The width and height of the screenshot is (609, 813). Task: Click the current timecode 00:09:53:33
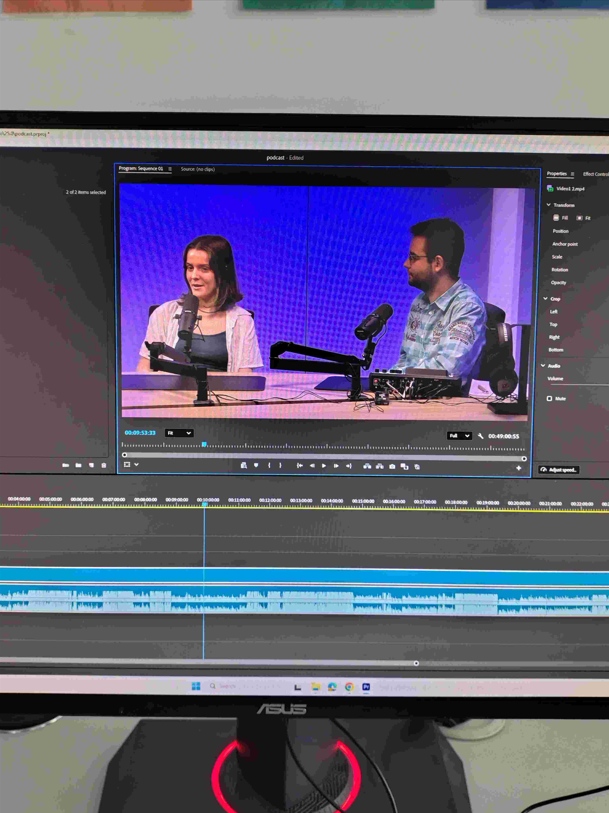140,432
